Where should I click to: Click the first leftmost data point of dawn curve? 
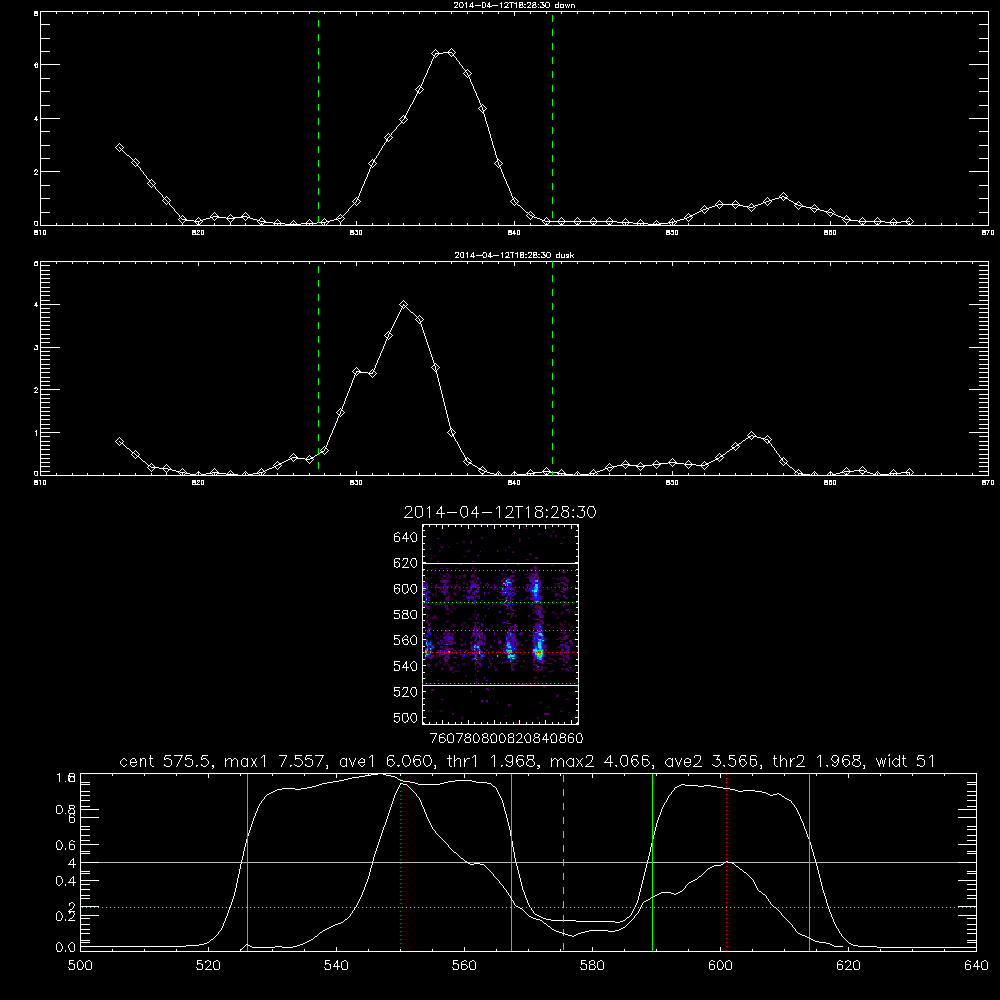(x=119, y=147)
